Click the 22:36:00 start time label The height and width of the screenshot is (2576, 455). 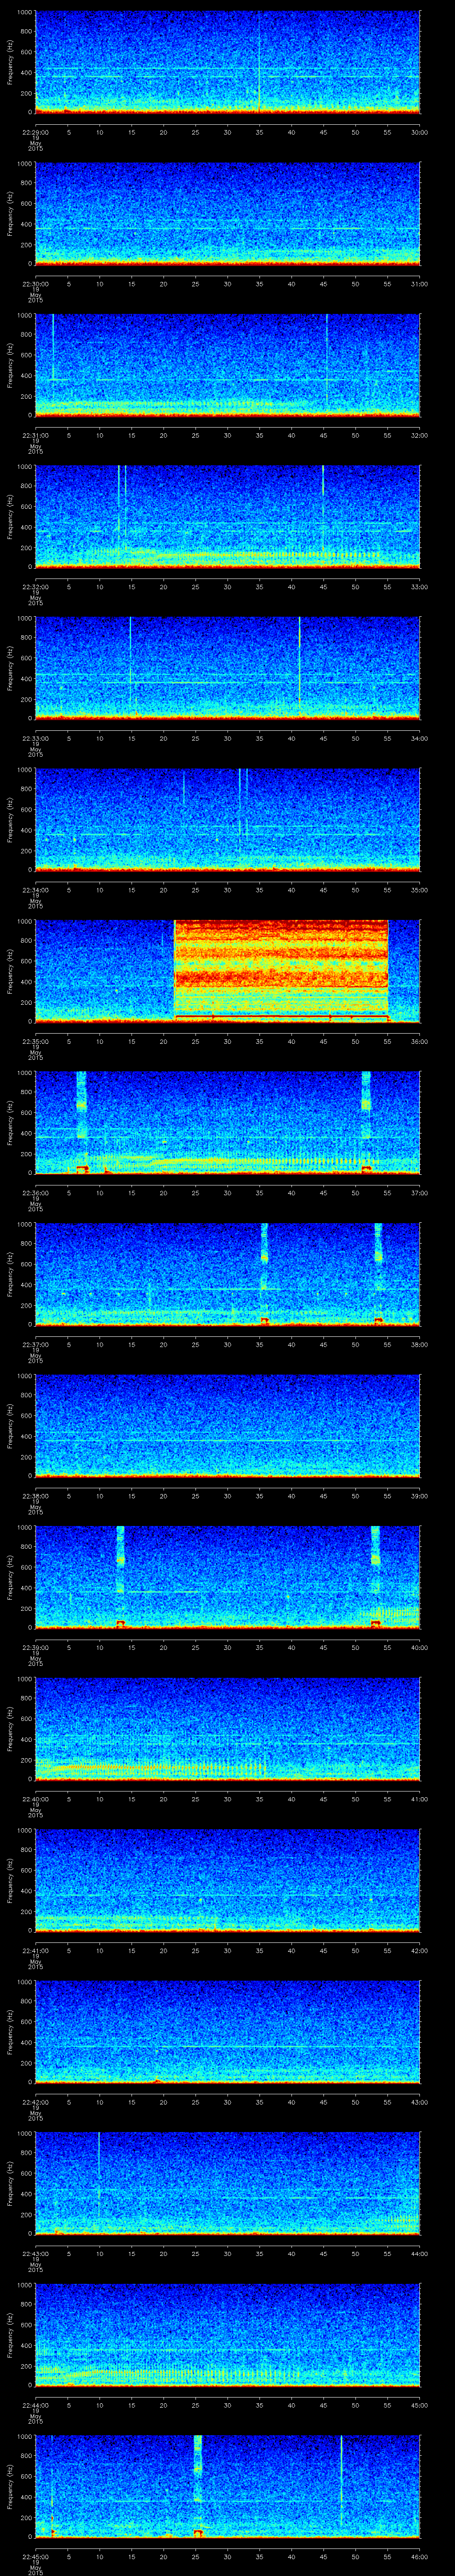point(35,1192)
